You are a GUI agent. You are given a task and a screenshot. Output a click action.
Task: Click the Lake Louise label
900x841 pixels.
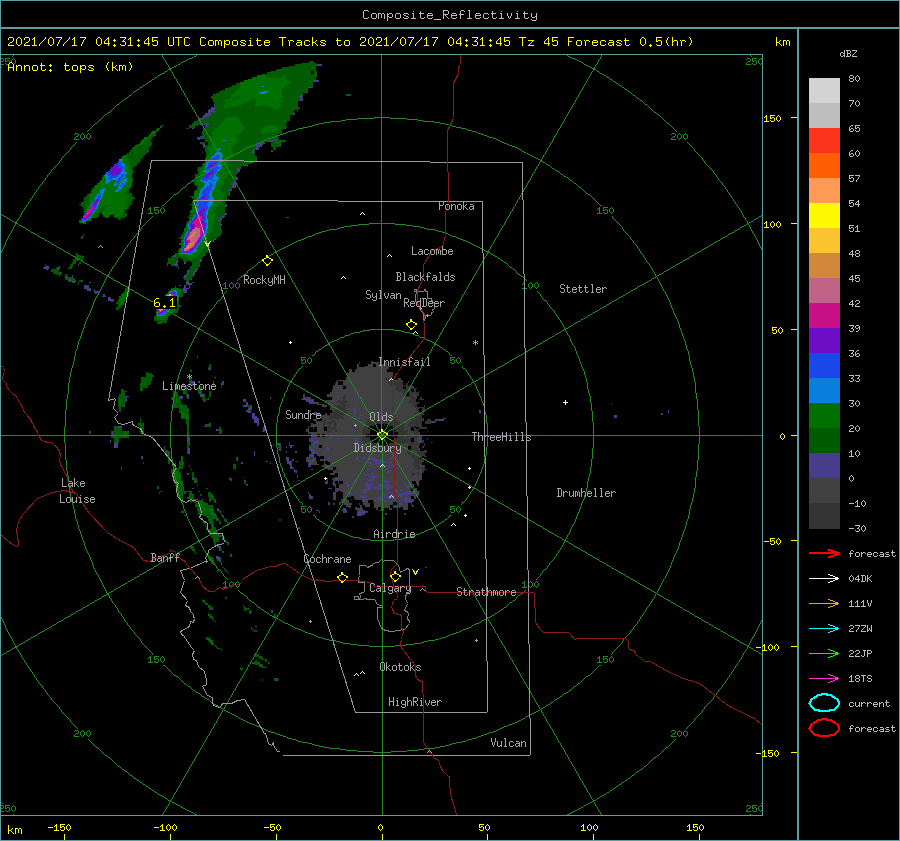pyautogui.click(x=77, y=491)
